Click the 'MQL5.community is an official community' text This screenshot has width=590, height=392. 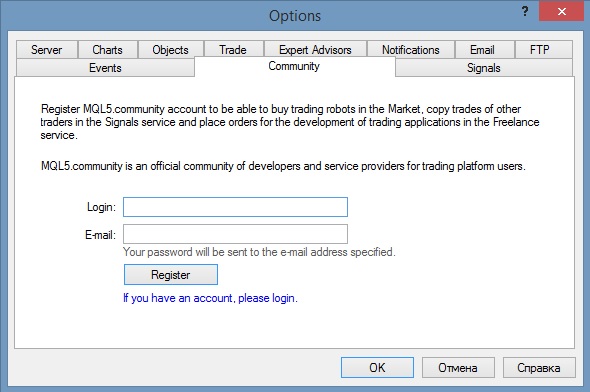(283, 166)
